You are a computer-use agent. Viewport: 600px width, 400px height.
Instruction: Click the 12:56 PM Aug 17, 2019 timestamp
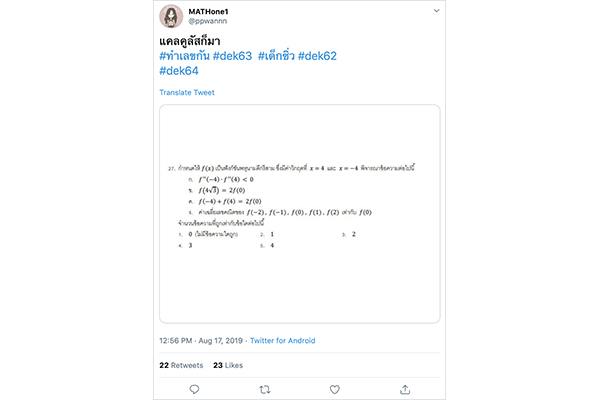(200, 341)
